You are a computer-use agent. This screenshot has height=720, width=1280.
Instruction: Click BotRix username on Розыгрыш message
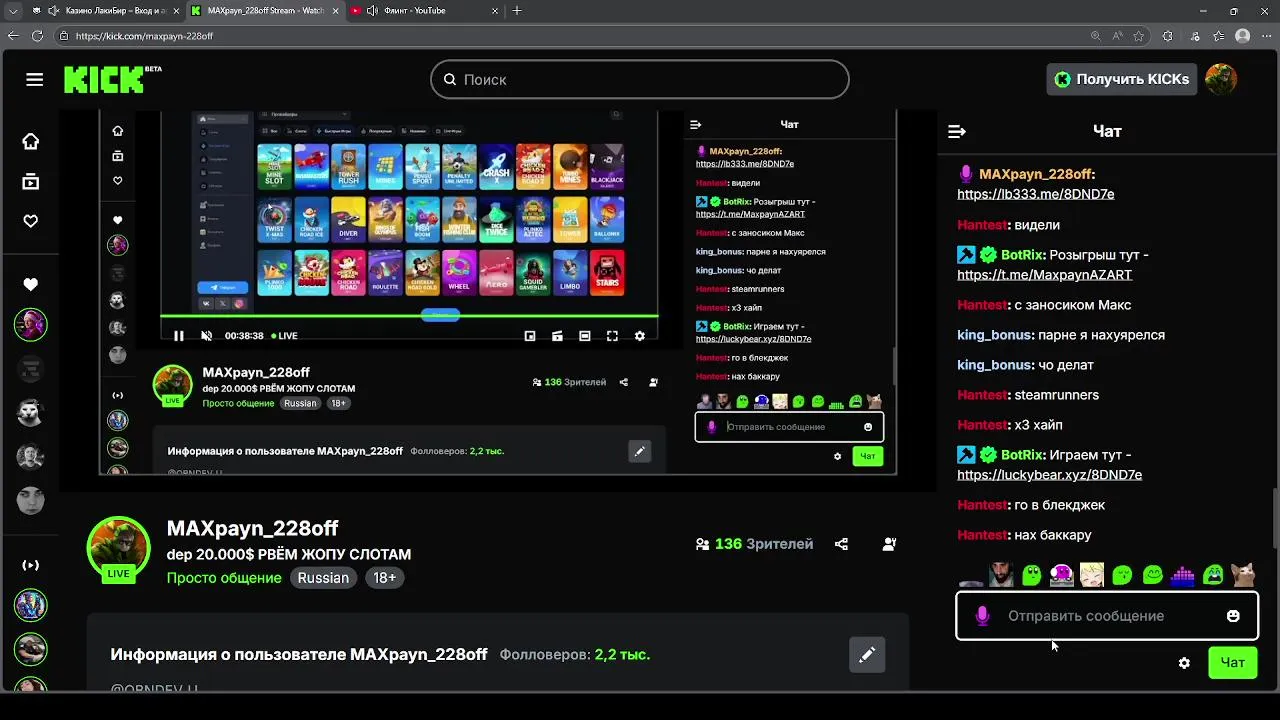point(1022,254)
